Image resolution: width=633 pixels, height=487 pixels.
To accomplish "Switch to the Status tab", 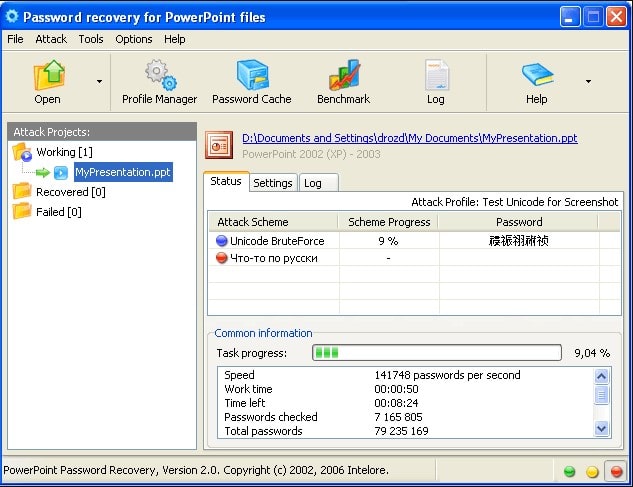I will [x=226, y=181].
